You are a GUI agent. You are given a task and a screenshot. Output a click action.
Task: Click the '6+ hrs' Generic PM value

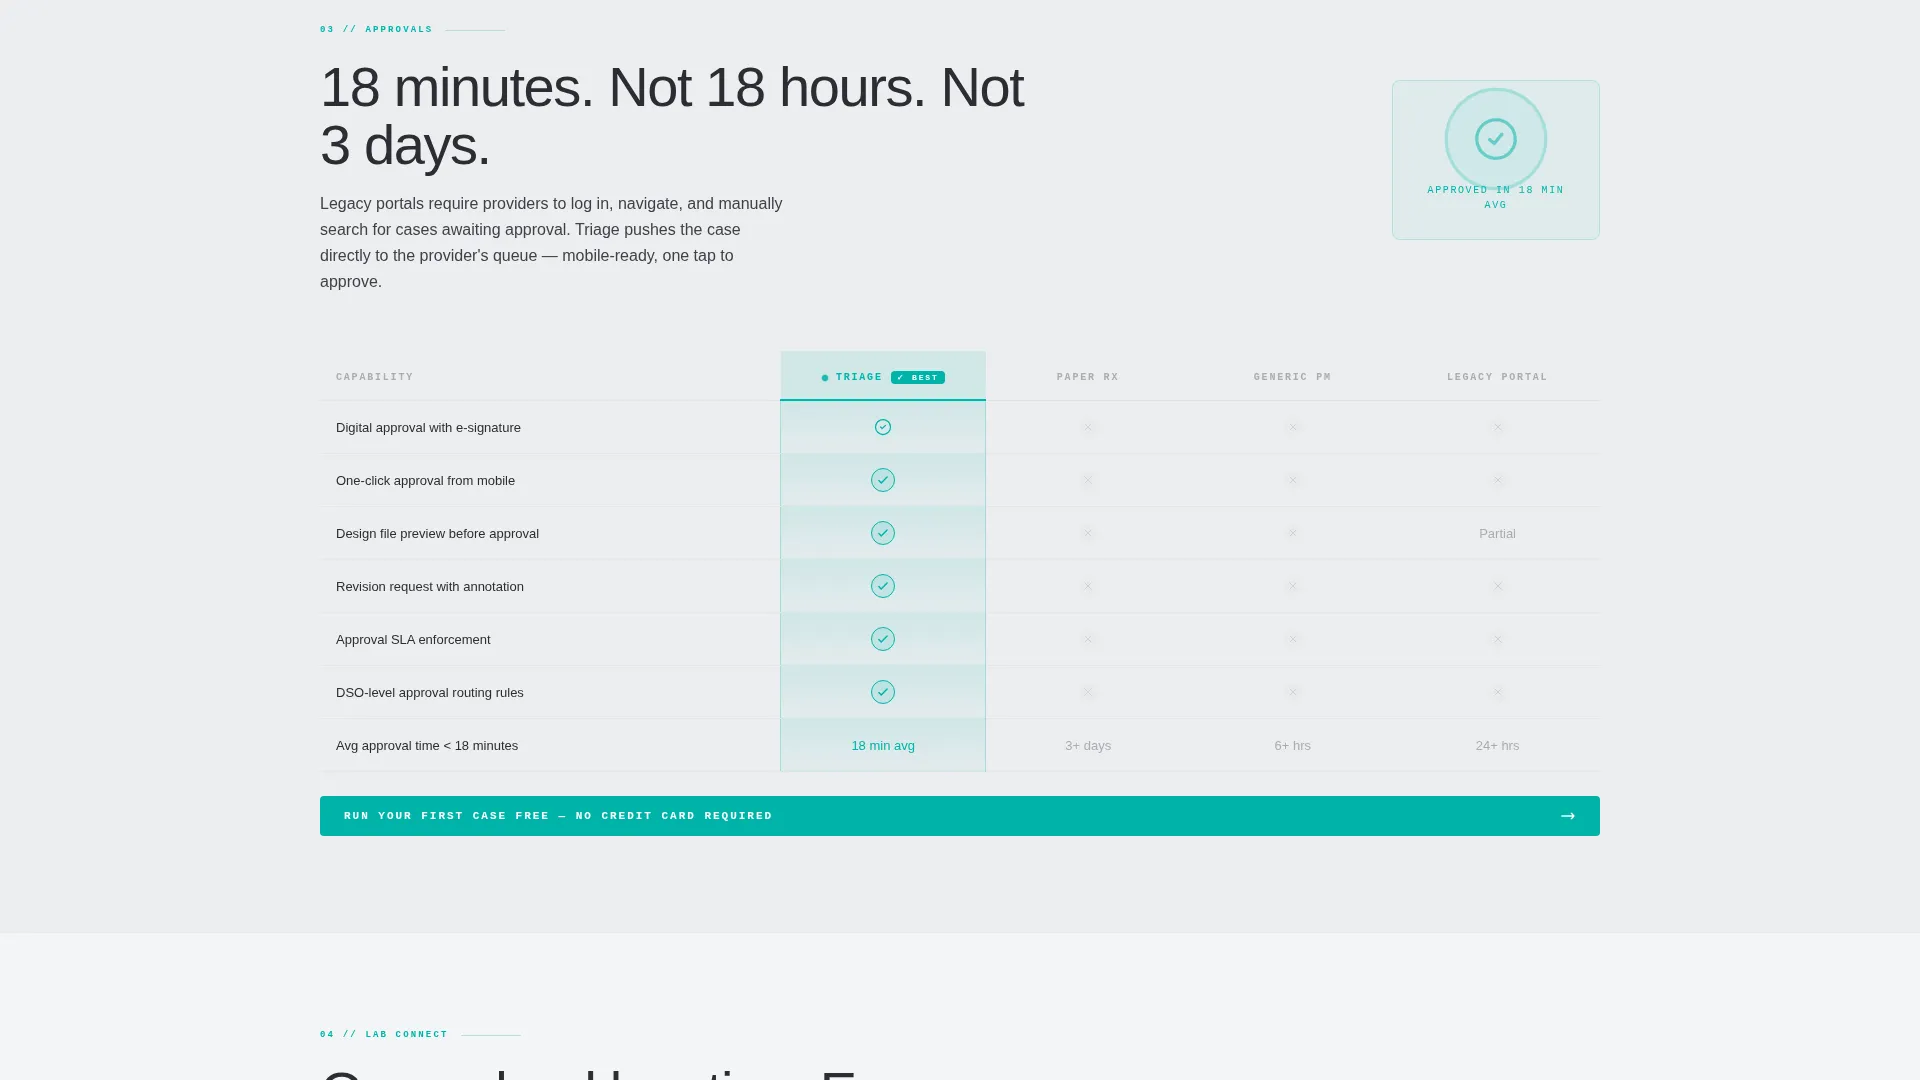tap(1292, 746)
